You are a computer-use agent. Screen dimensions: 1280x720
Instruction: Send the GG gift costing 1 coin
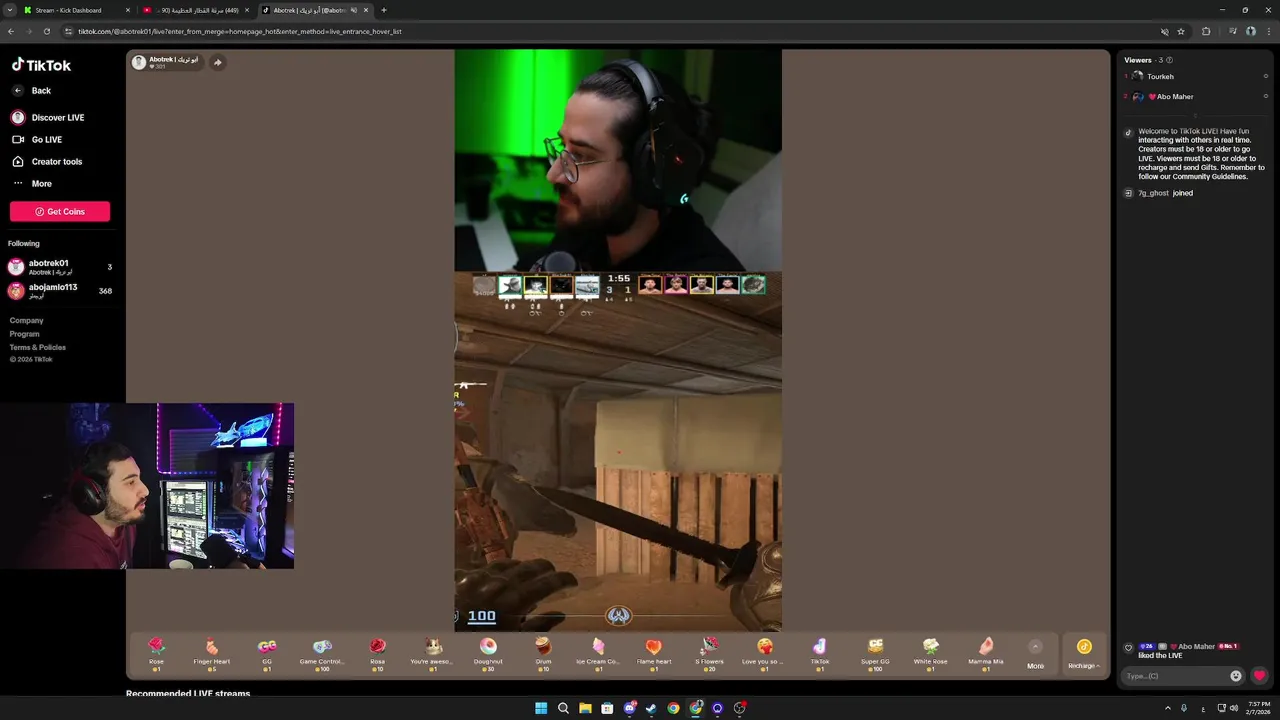[267, 654]
